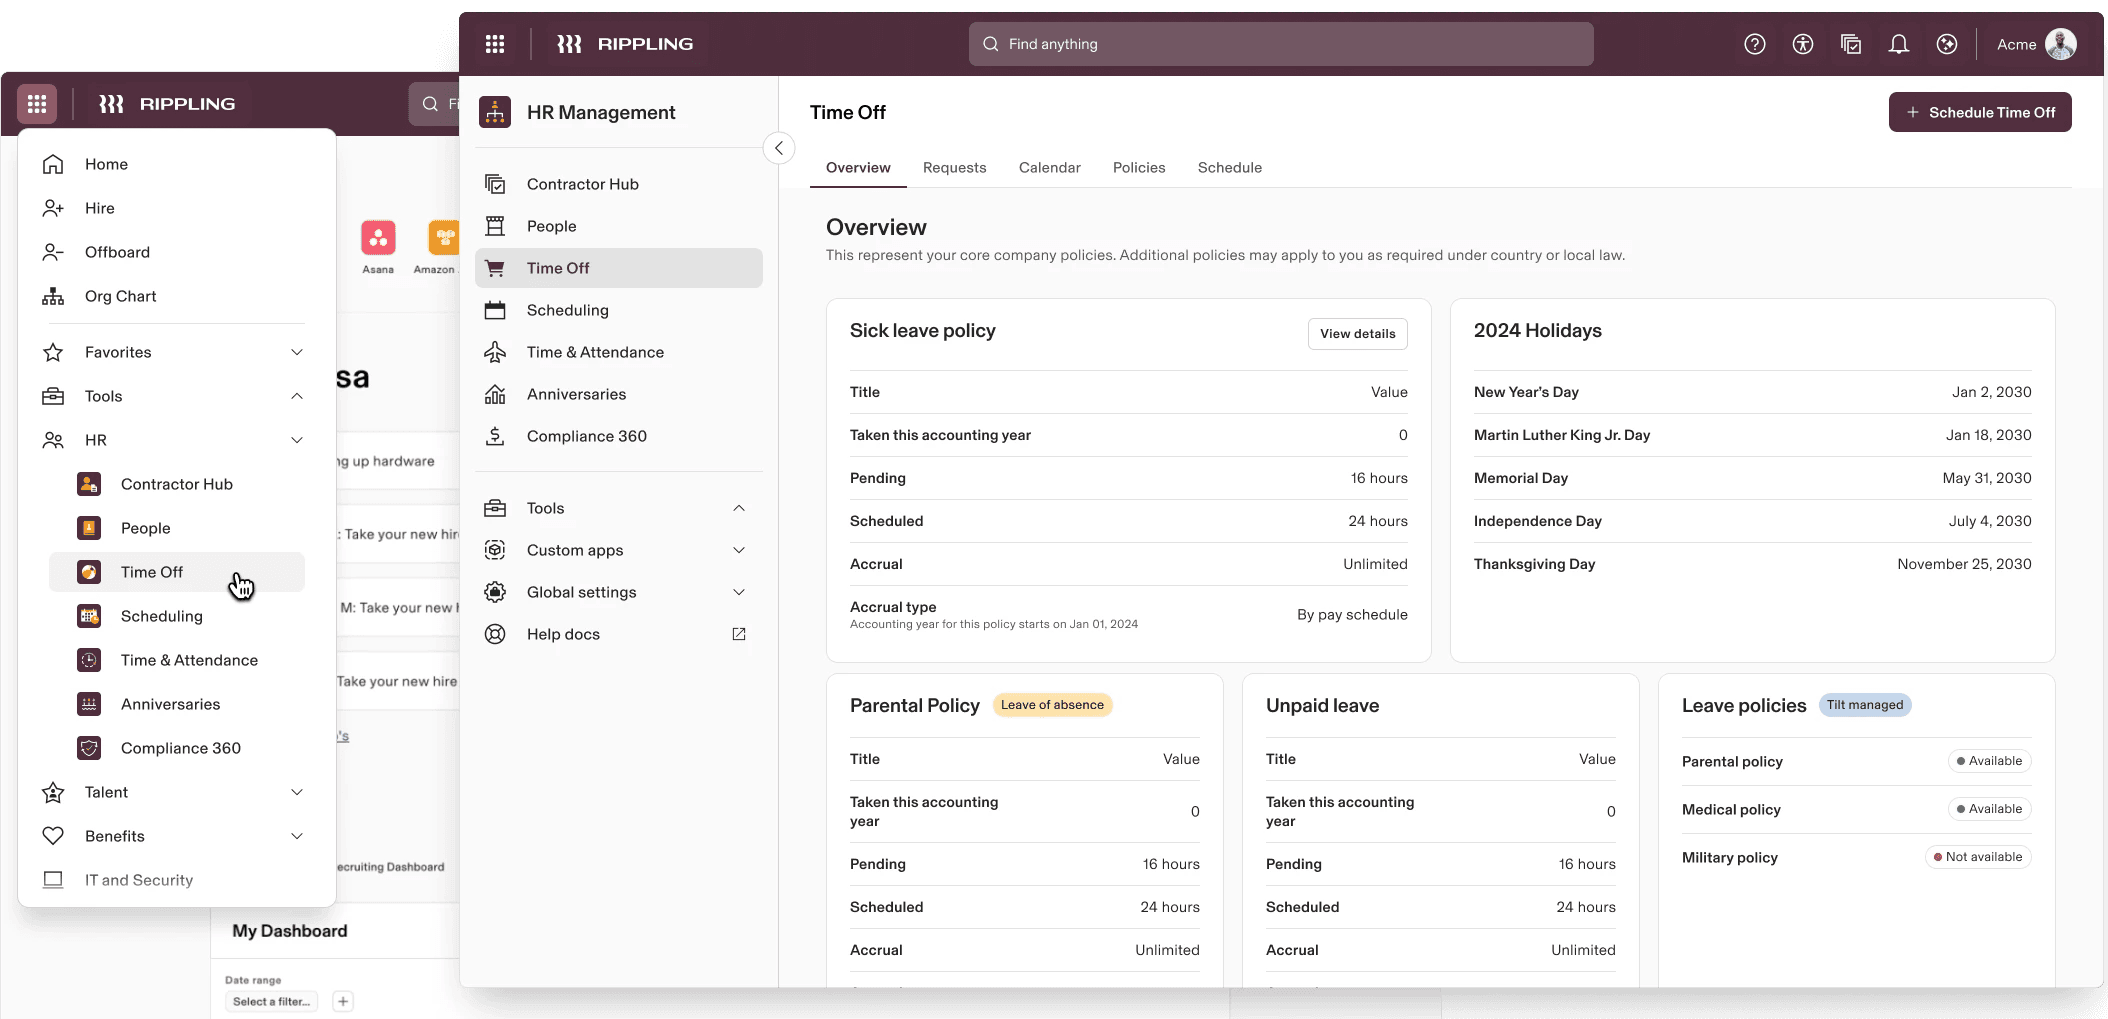Image resolution: width=2108 pixels, height=1019 pixels.
Task: Click the Compliance 360 shield icon in left menu
Action: 89,748
